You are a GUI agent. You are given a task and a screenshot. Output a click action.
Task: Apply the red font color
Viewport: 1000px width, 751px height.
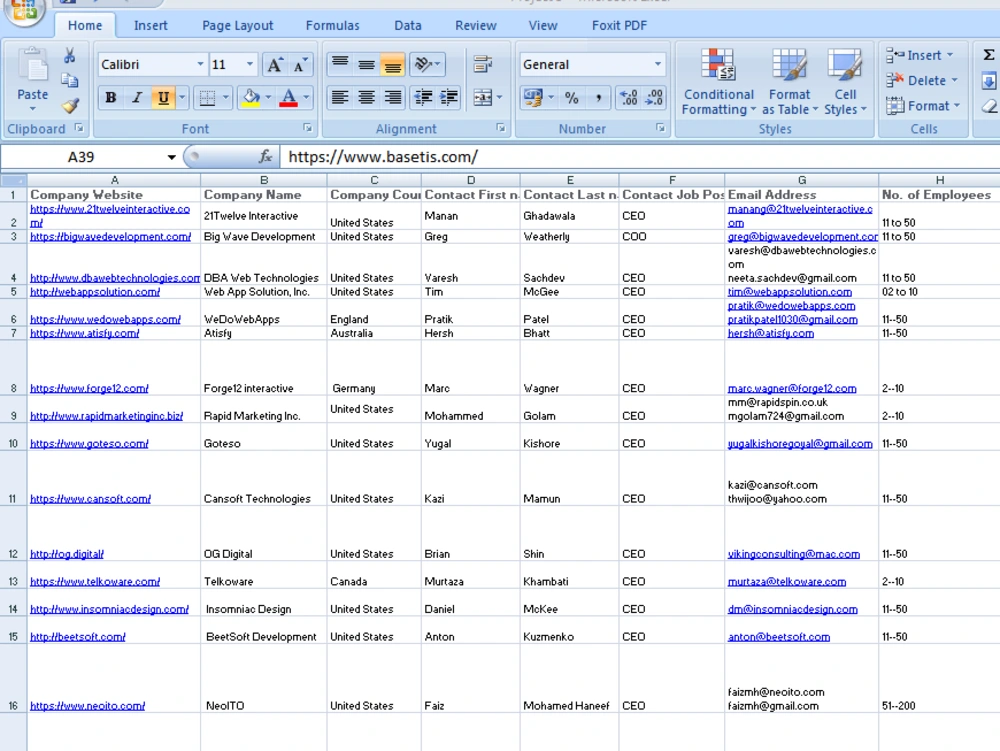(x=288, y=98)
